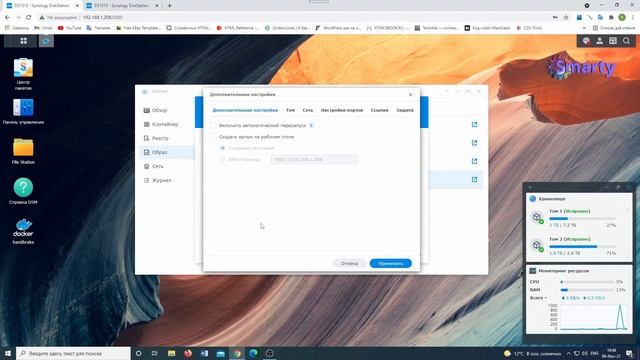The width and height of the screenshot is (640, 360).
Task: Click Volume 2 usage bar in storage widget
Action: [582, 247]
